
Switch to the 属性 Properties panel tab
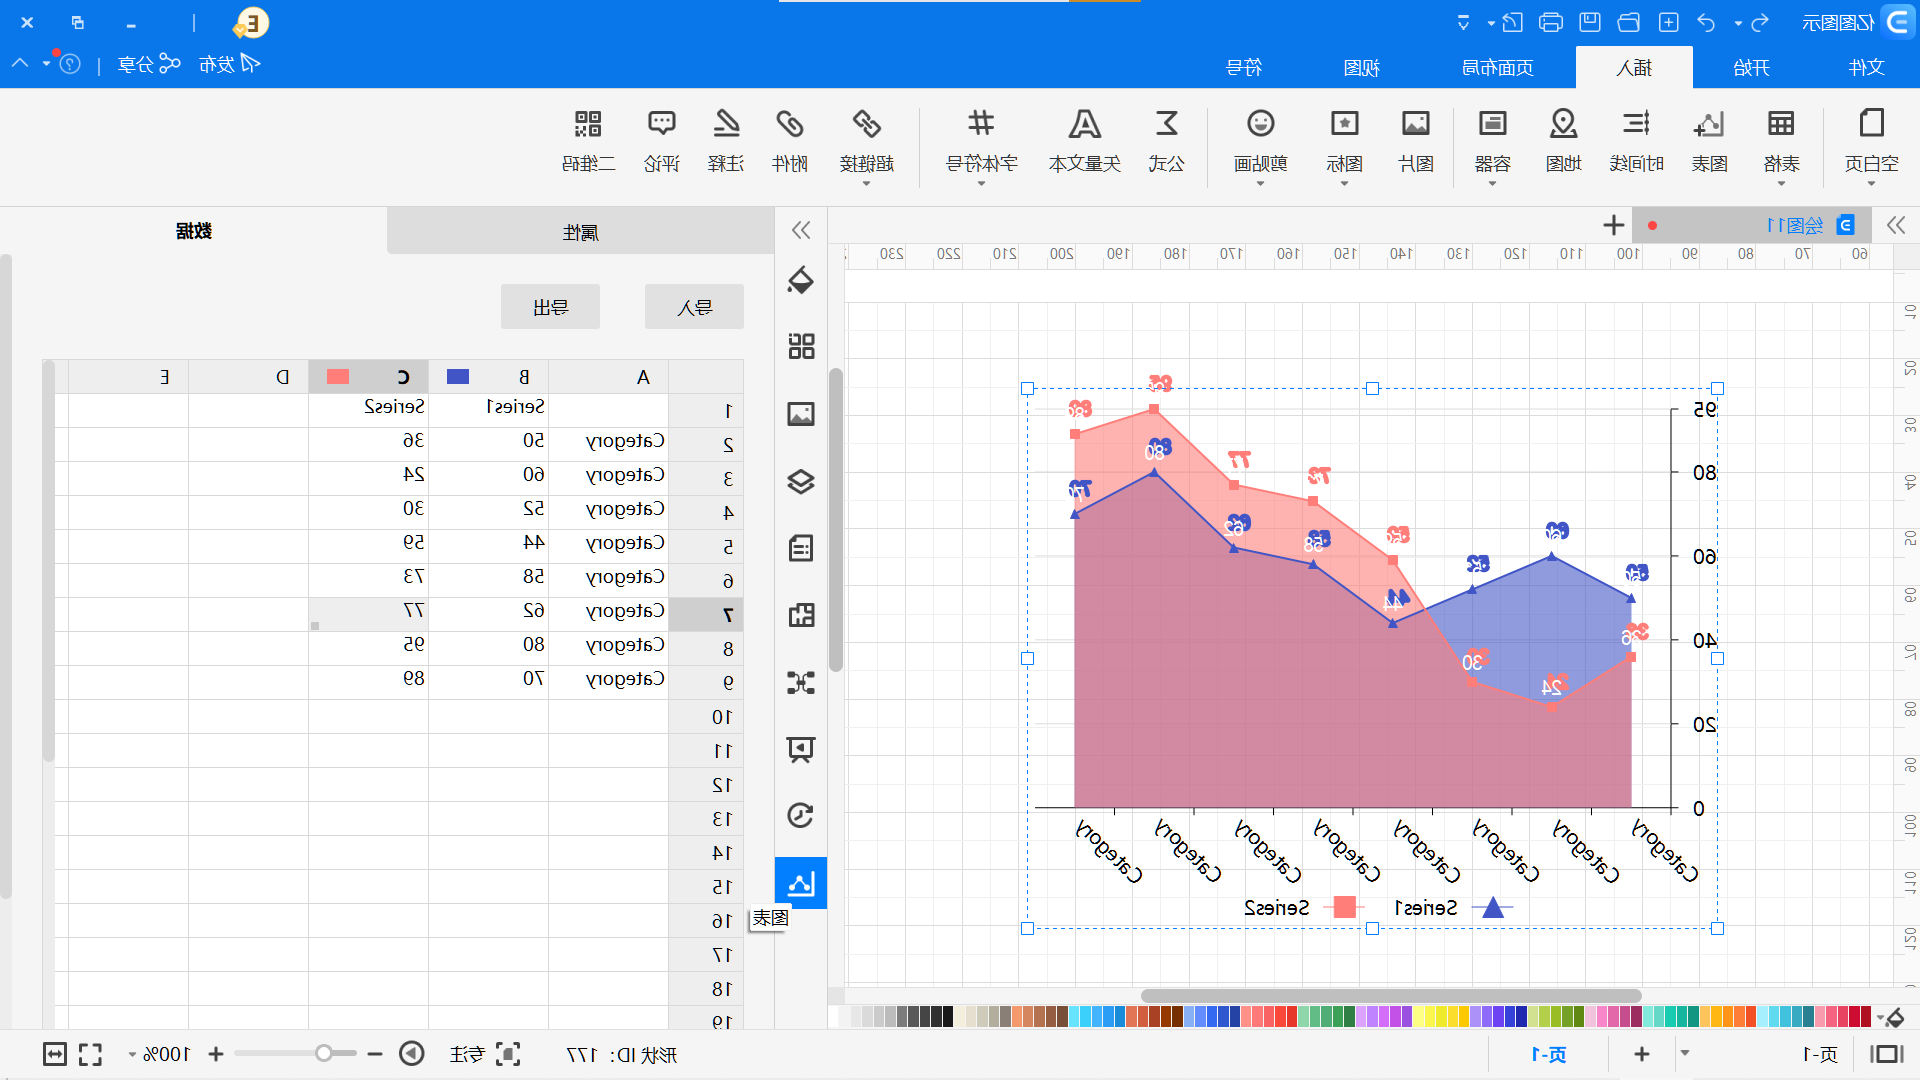[x=580, y=231]
